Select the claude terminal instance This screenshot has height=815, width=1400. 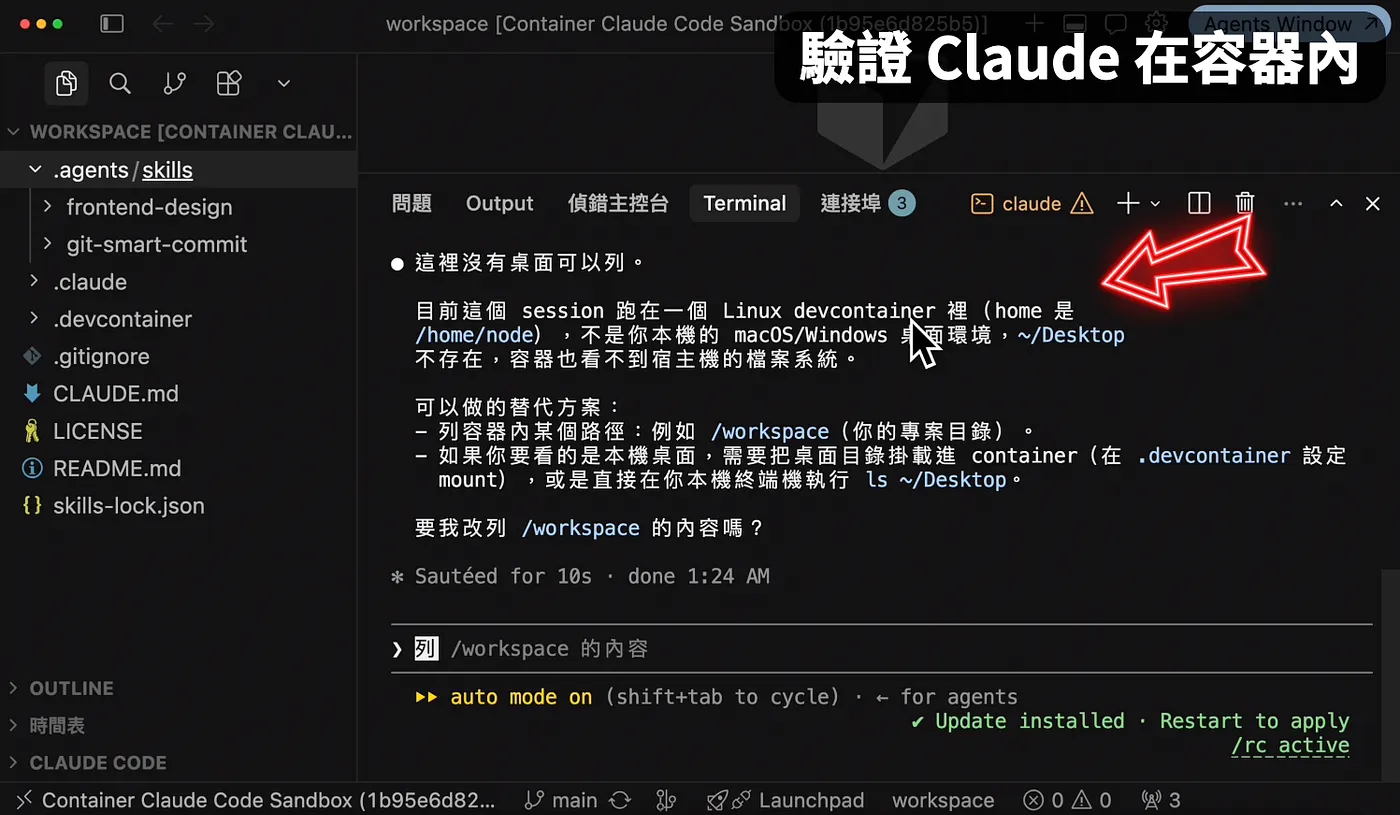click(1032, 203)
